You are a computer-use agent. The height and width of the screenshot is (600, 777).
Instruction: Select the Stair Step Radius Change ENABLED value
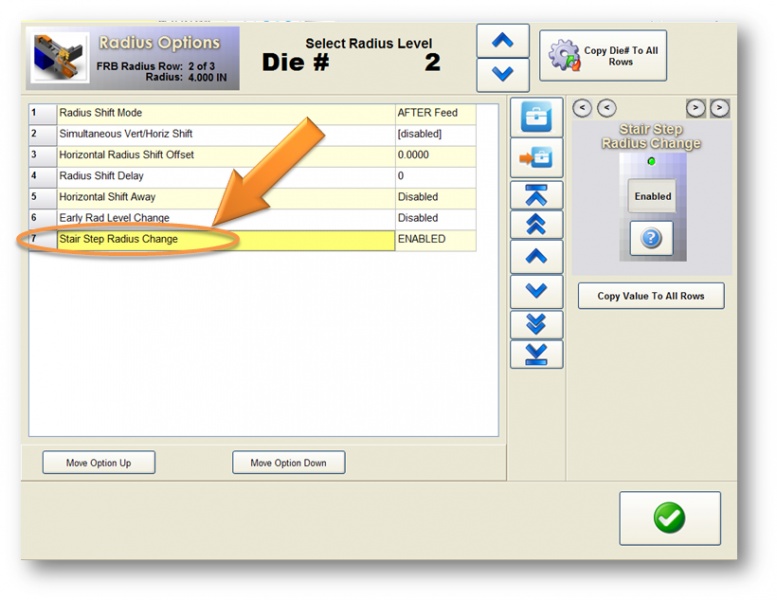coord(434,240)
